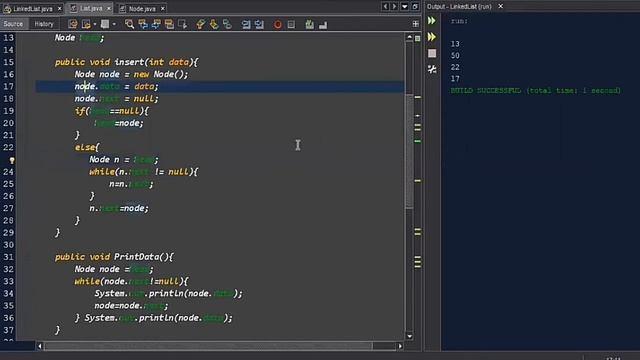640x360 pixels.
Task: Click the Comment lines icon
Action: pos(309,24)
